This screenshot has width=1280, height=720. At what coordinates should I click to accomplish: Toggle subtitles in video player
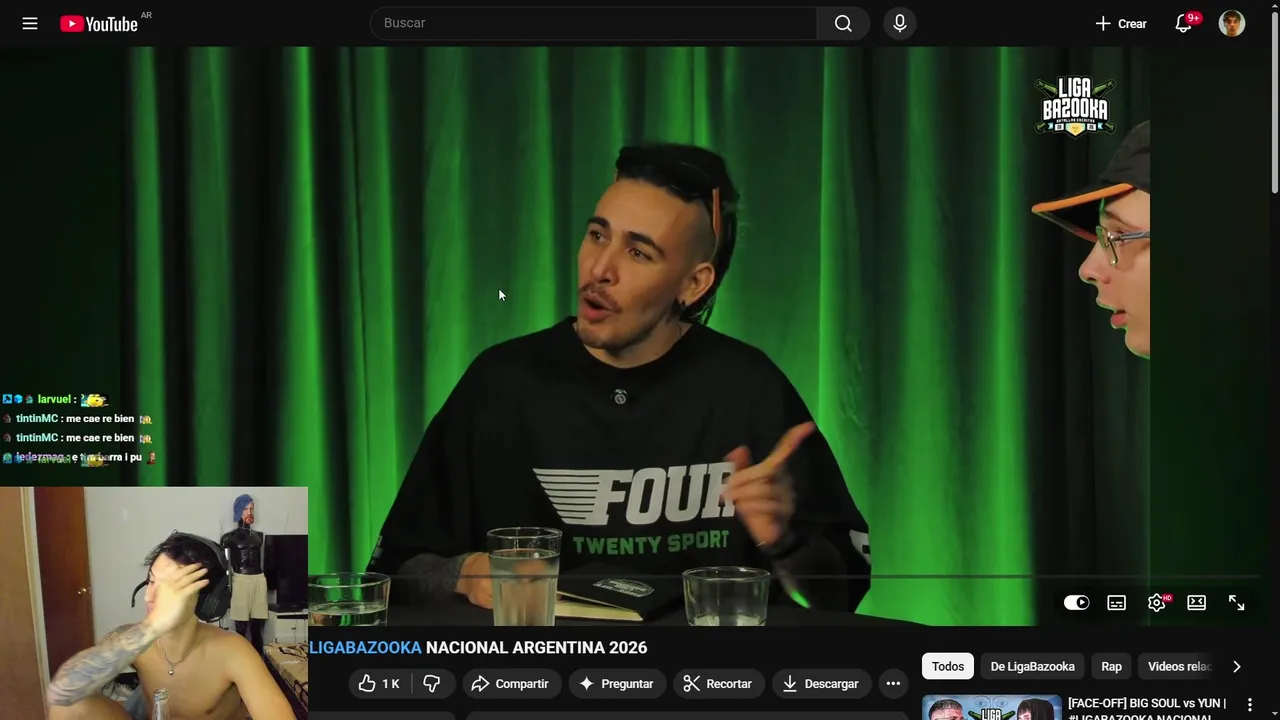click(1117, 602)
